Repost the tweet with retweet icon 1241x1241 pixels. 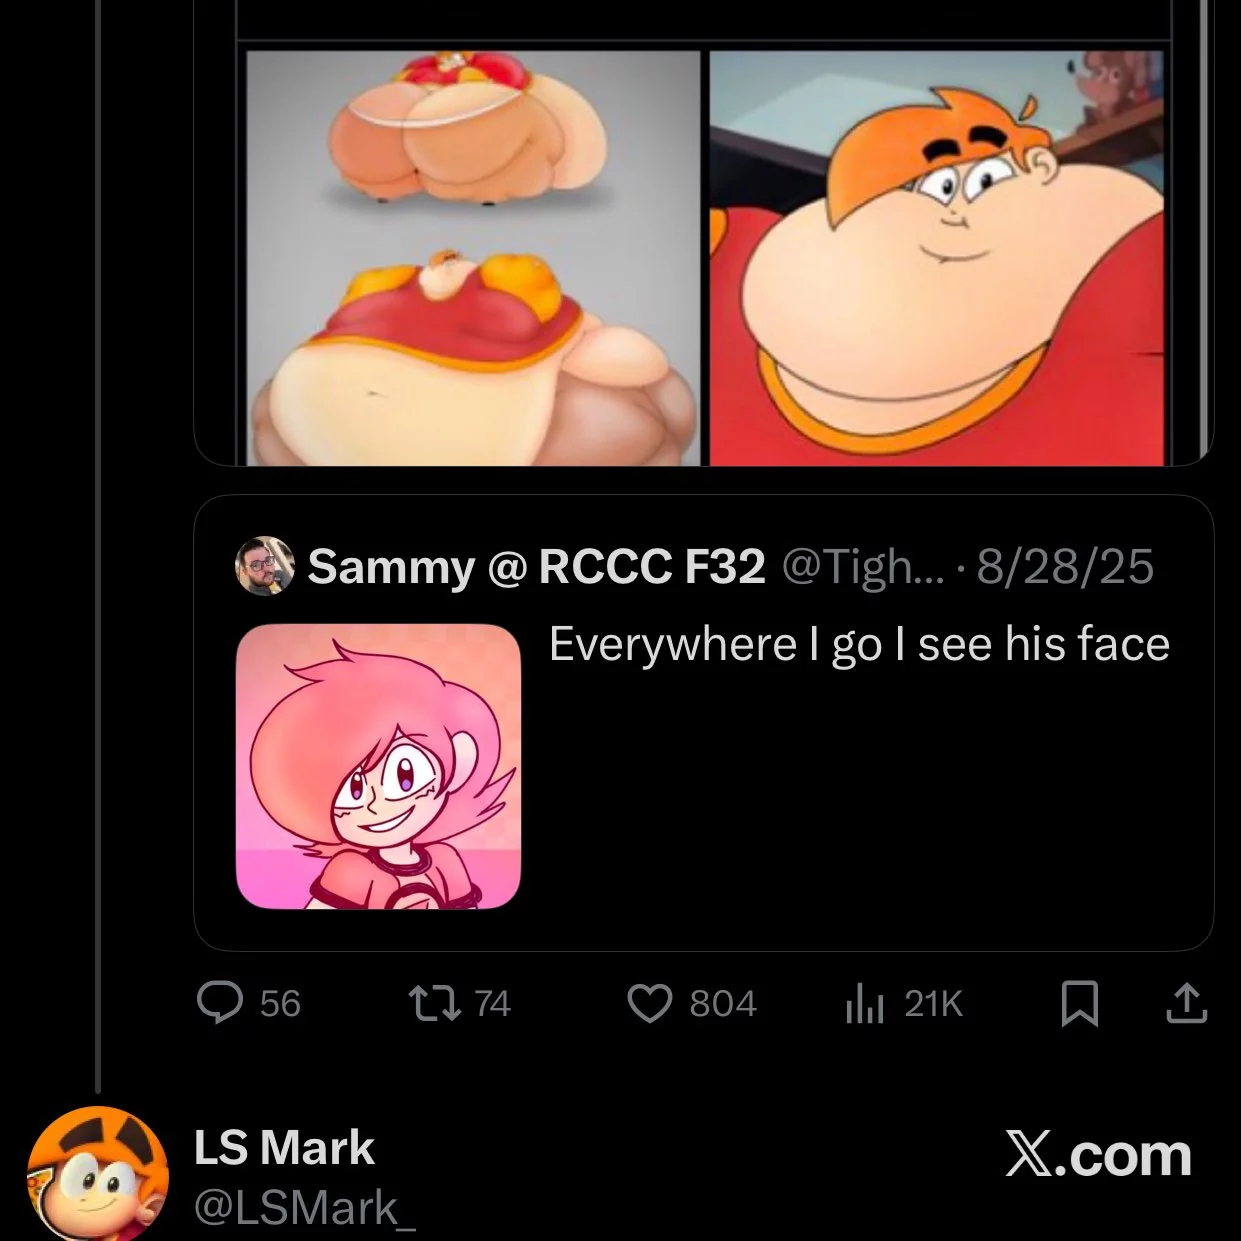tap(435, 1003)
